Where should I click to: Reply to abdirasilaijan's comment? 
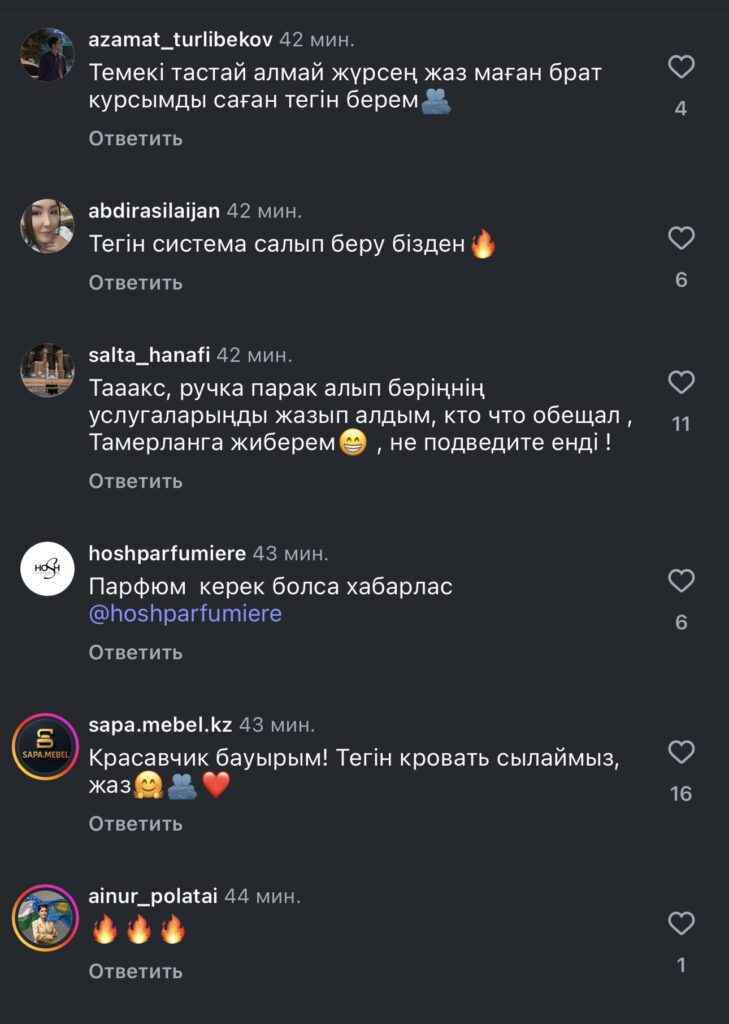[x=135, y=282]
